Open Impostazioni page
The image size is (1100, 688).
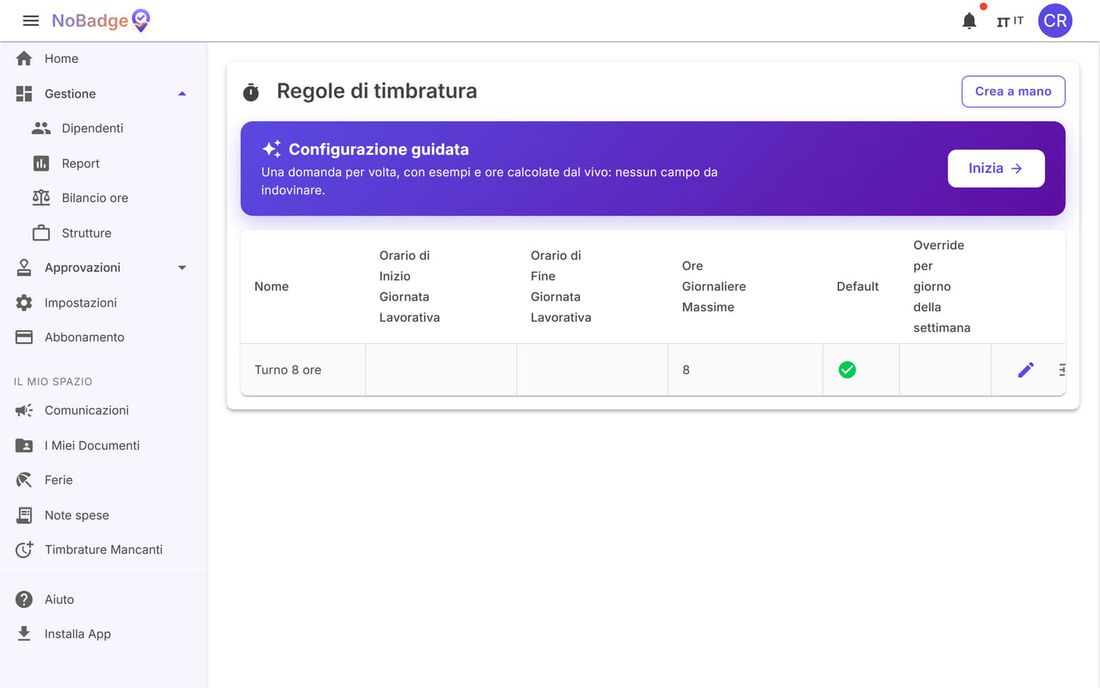[103, 303]
